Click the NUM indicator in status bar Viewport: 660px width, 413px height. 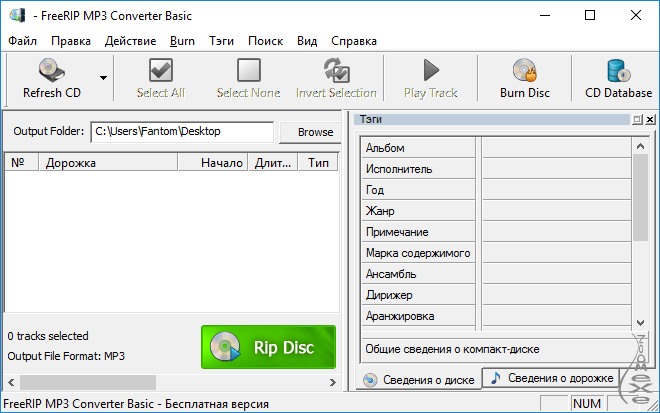tap(587, 403)
